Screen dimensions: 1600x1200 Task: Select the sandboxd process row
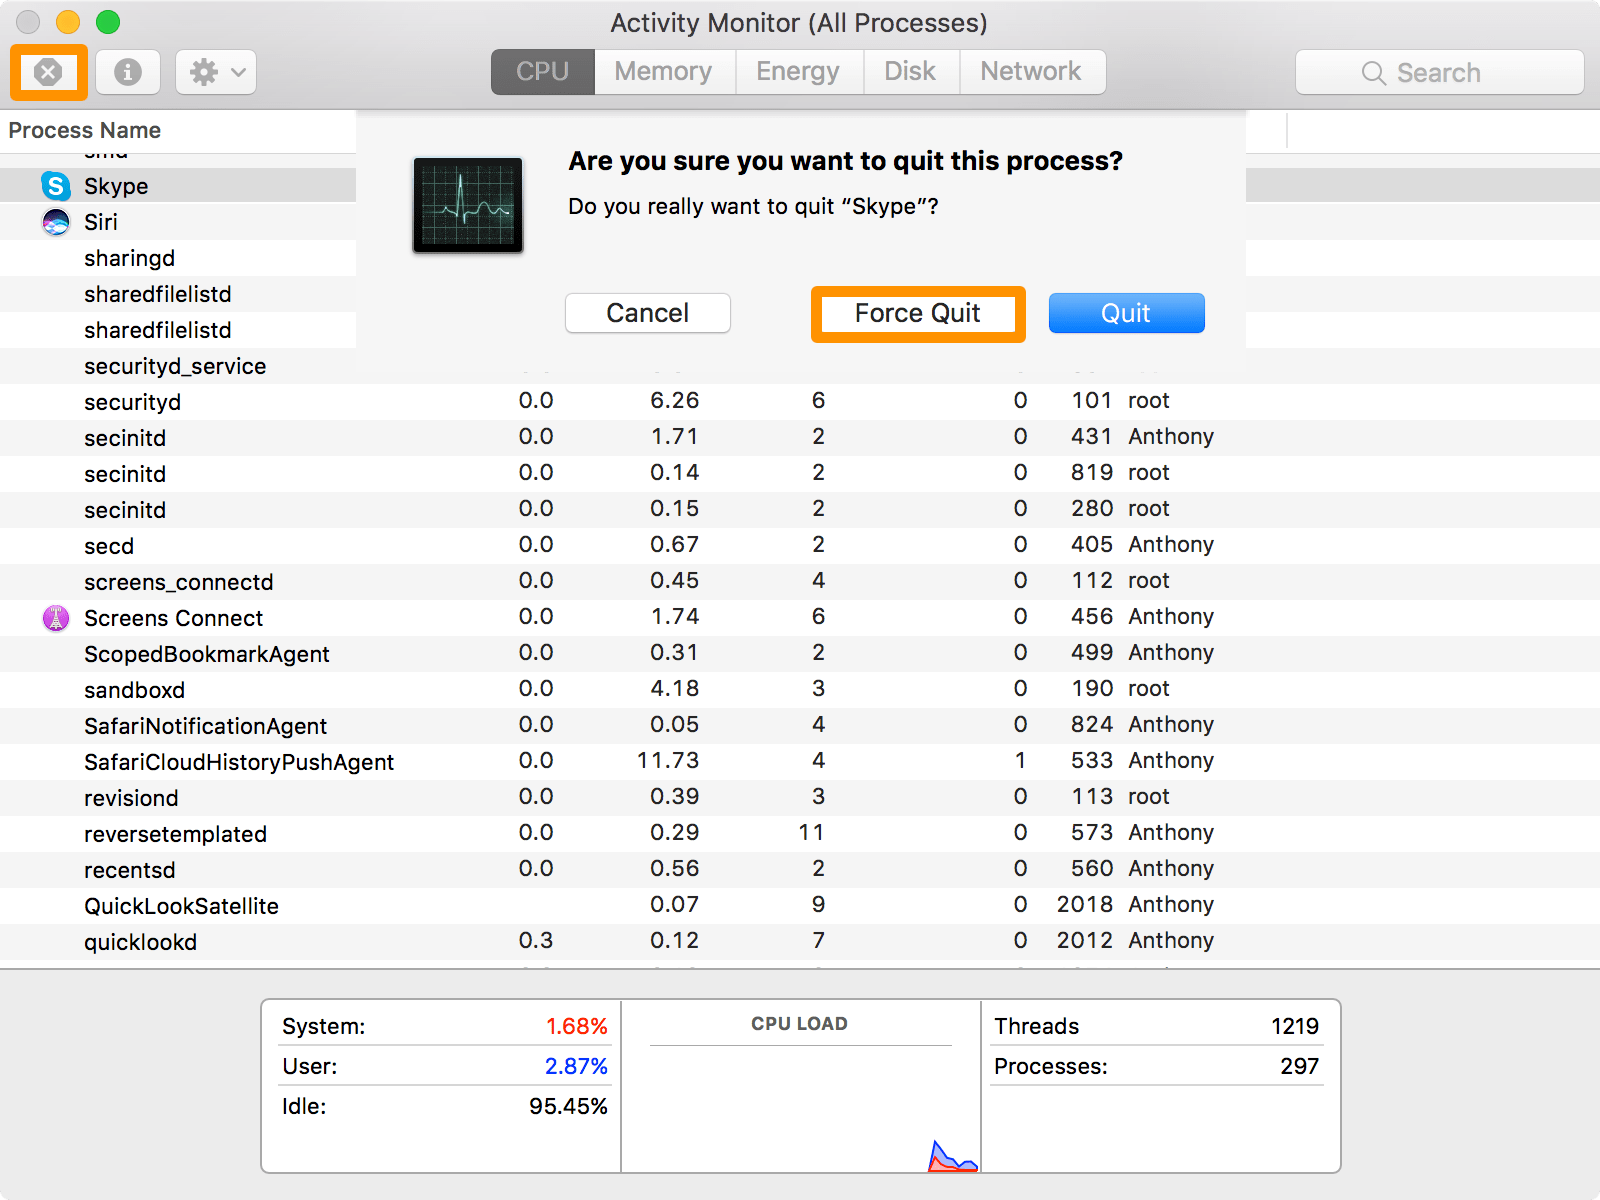[134, 689]
